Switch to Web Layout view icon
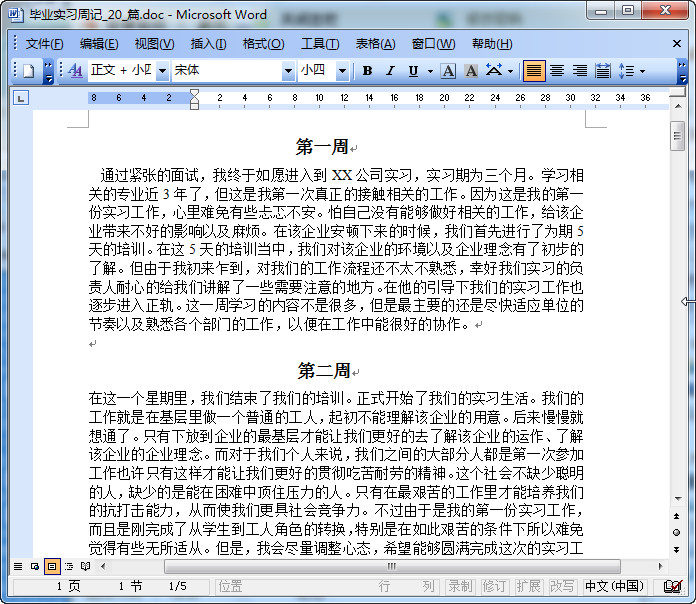Viewport: 696px width, 604px height. coord(35,566)
